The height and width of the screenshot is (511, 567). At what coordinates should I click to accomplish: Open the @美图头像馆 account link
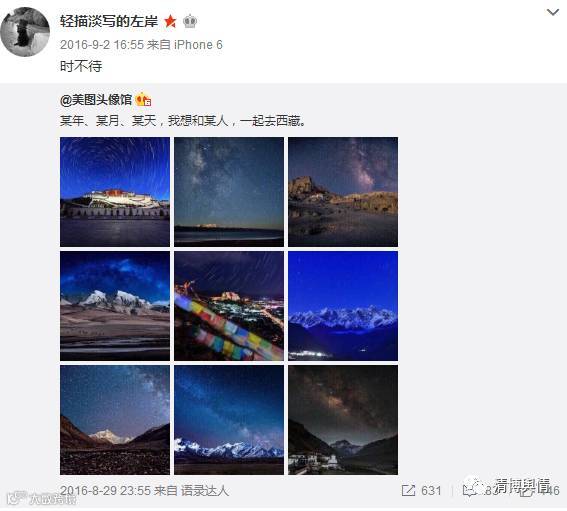click(x=96, y=99)
